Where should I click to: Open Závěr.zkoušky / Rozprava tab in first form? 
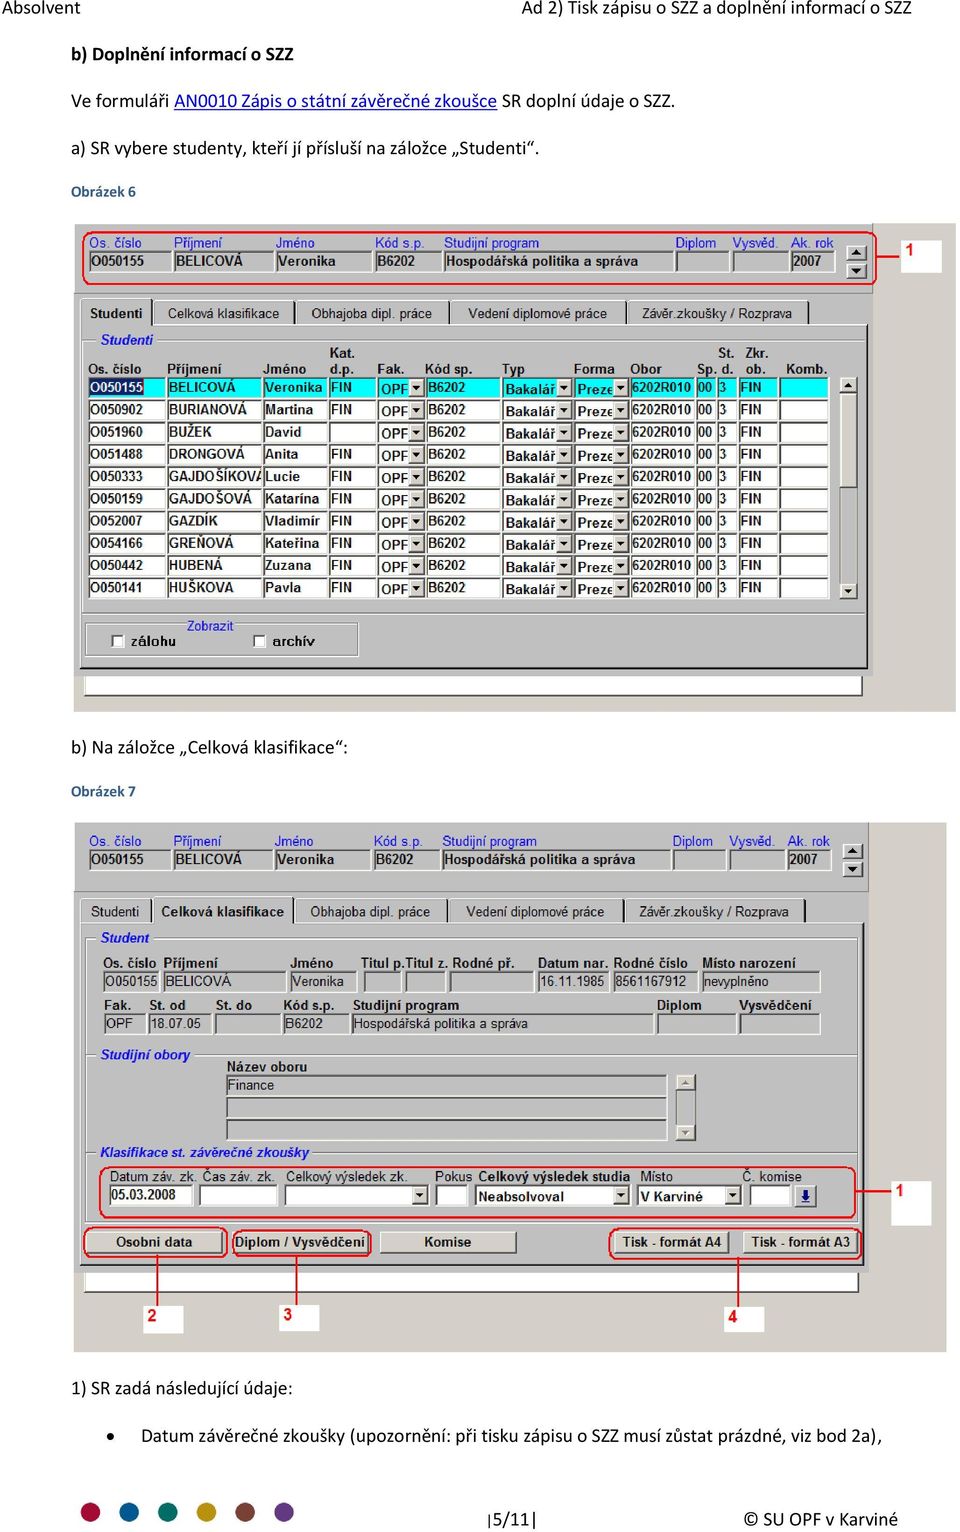coord(717,313)
